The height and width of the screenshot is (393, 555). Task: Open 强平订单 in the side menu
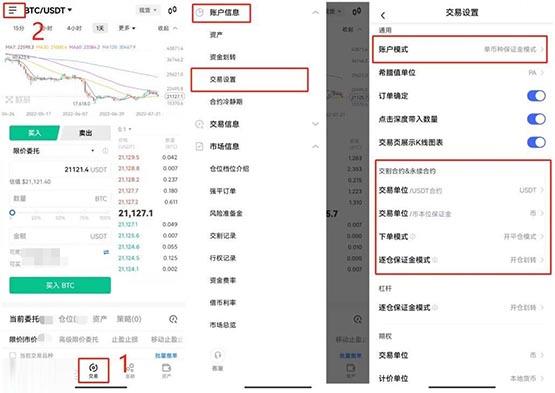(223, 191)
